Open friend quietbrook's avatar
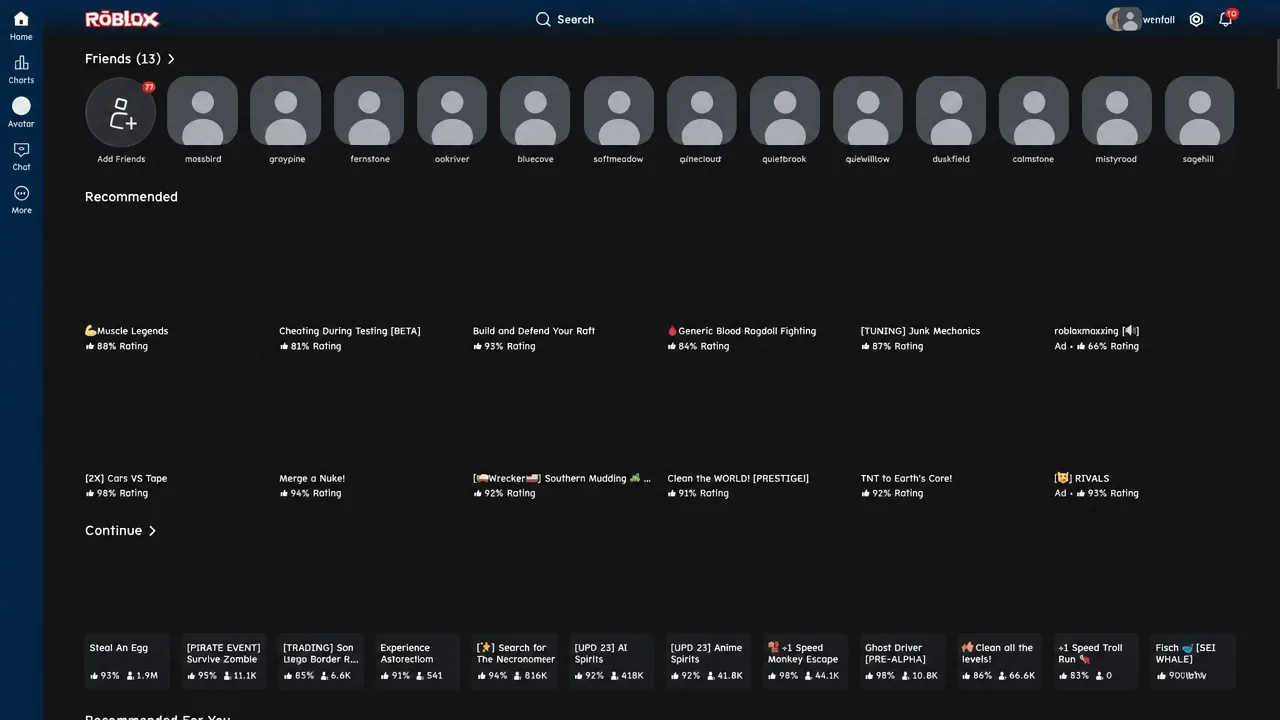The image size is (1280, 720). [784, 113]
